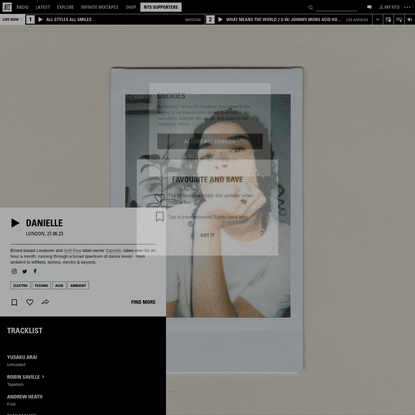Click the search input field

(336, 7)
